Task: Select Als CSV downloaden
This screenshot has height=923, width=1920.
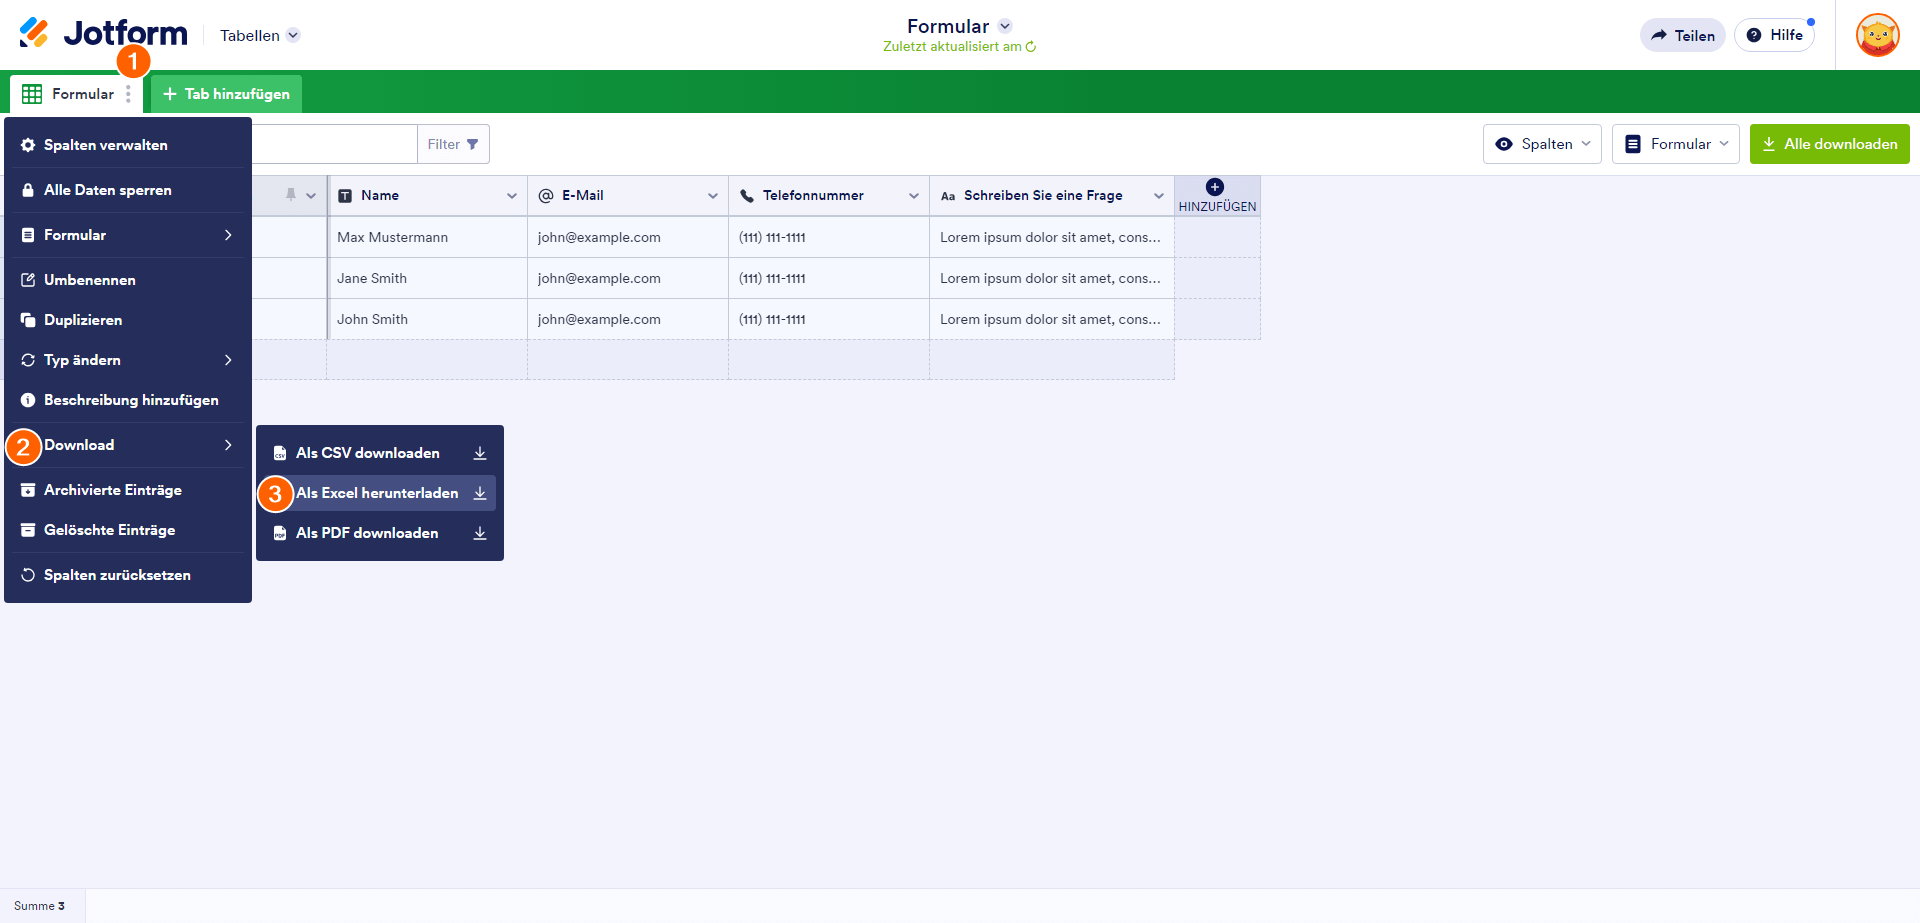Action: tap(380, 453)
